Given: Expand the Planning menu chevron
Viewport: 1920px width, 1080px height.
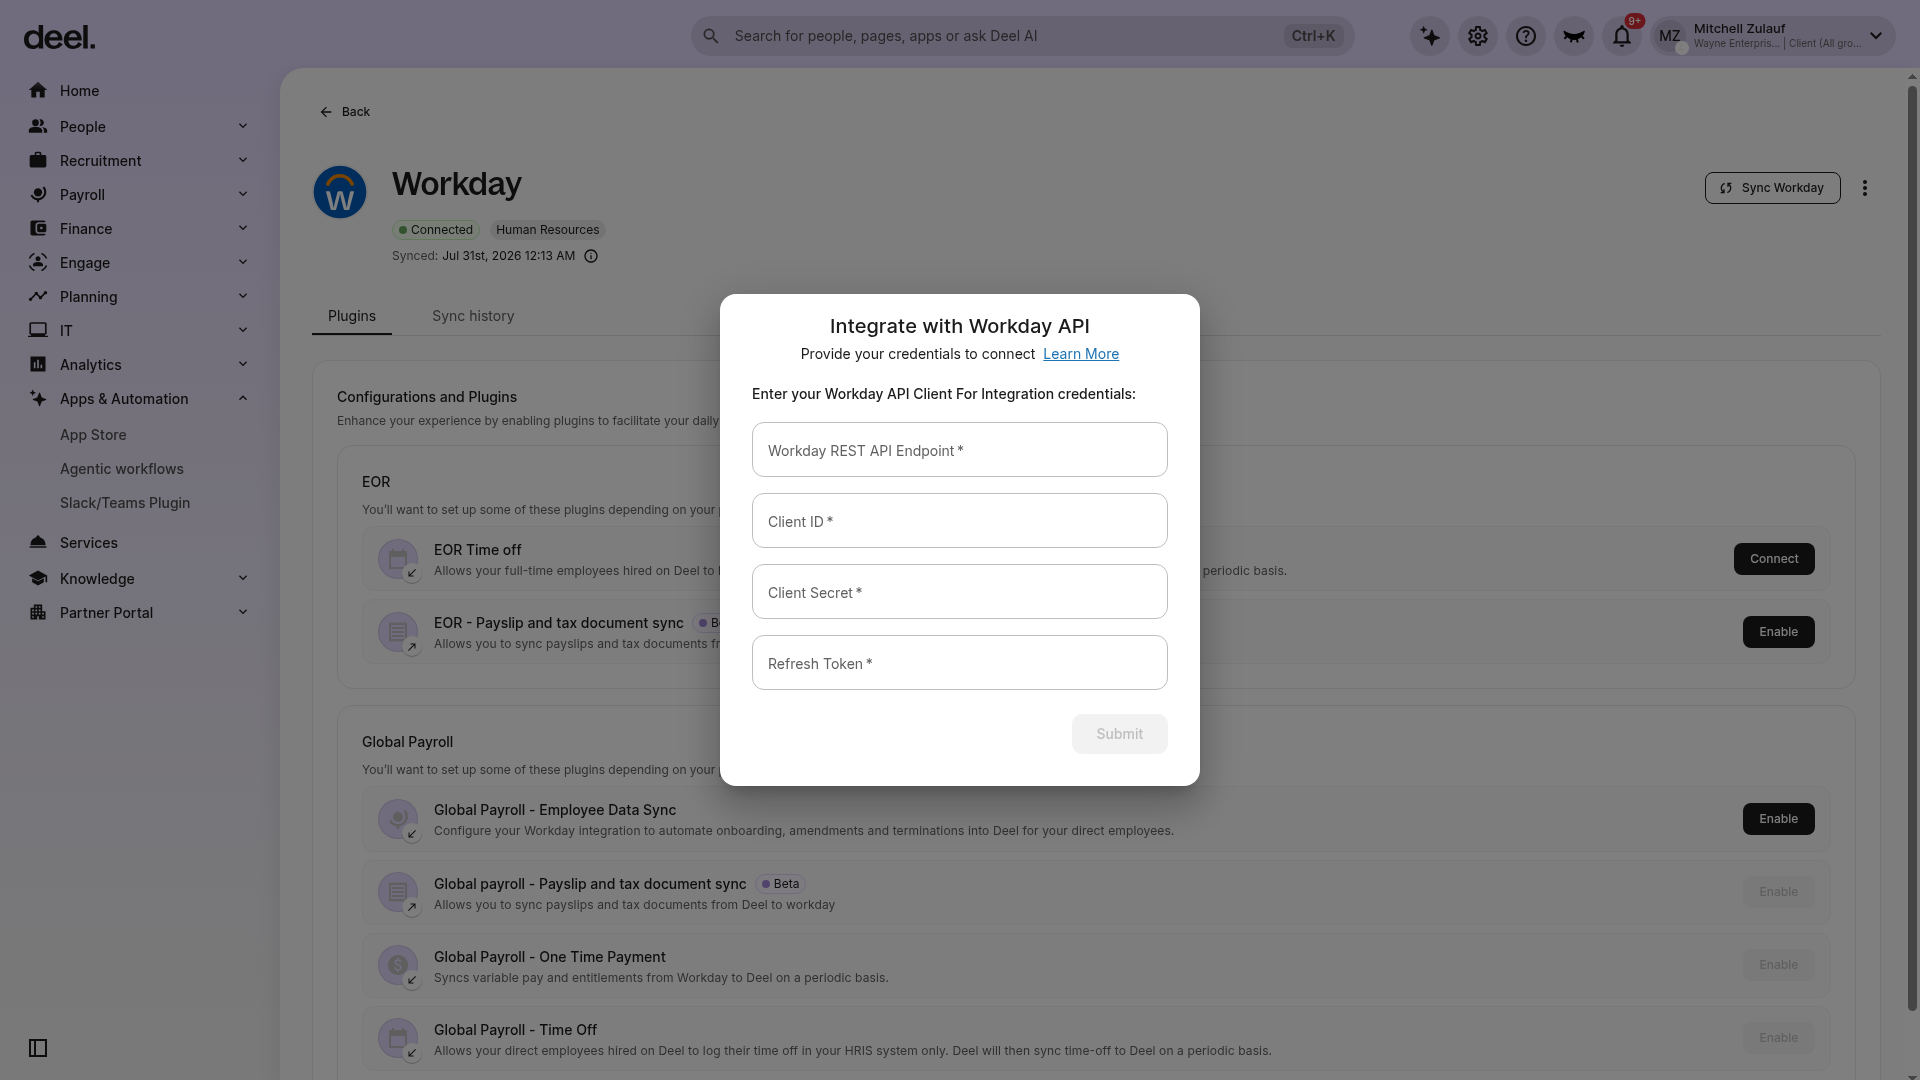Looking at the screenshot, I should point(243,296).
